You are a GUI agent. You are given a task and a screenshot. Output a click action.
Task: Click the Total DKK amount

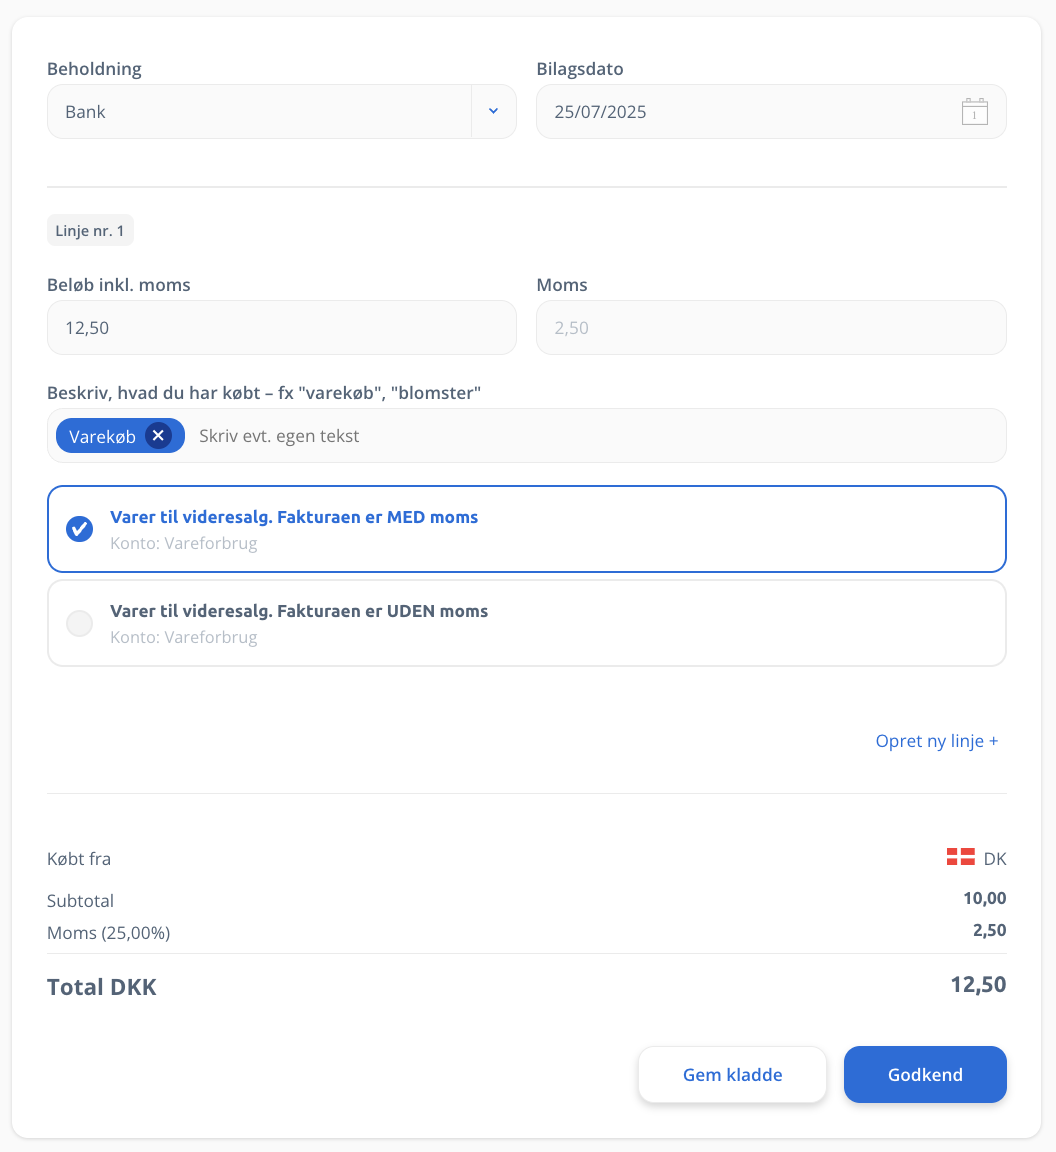point(978,984)
